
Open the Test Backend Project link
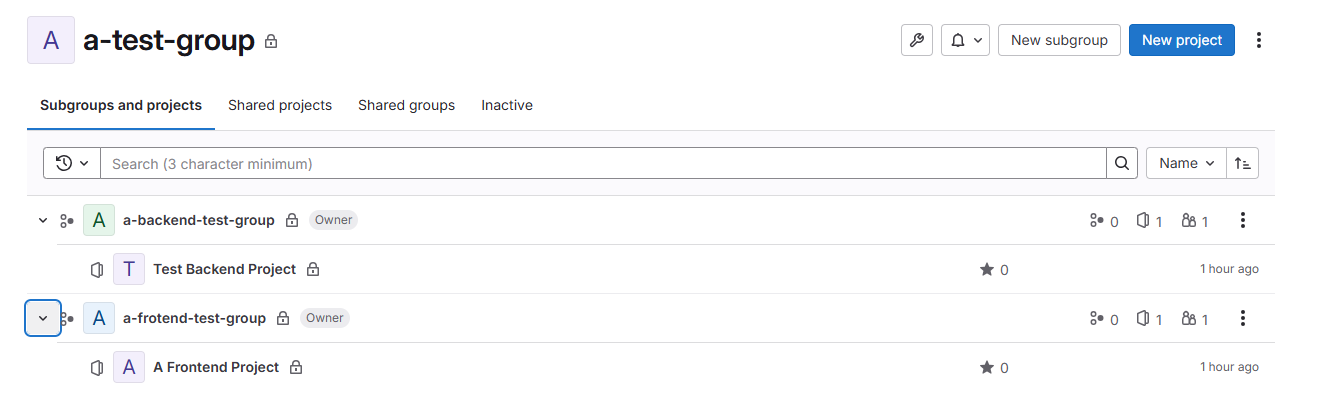coord(224,269)
